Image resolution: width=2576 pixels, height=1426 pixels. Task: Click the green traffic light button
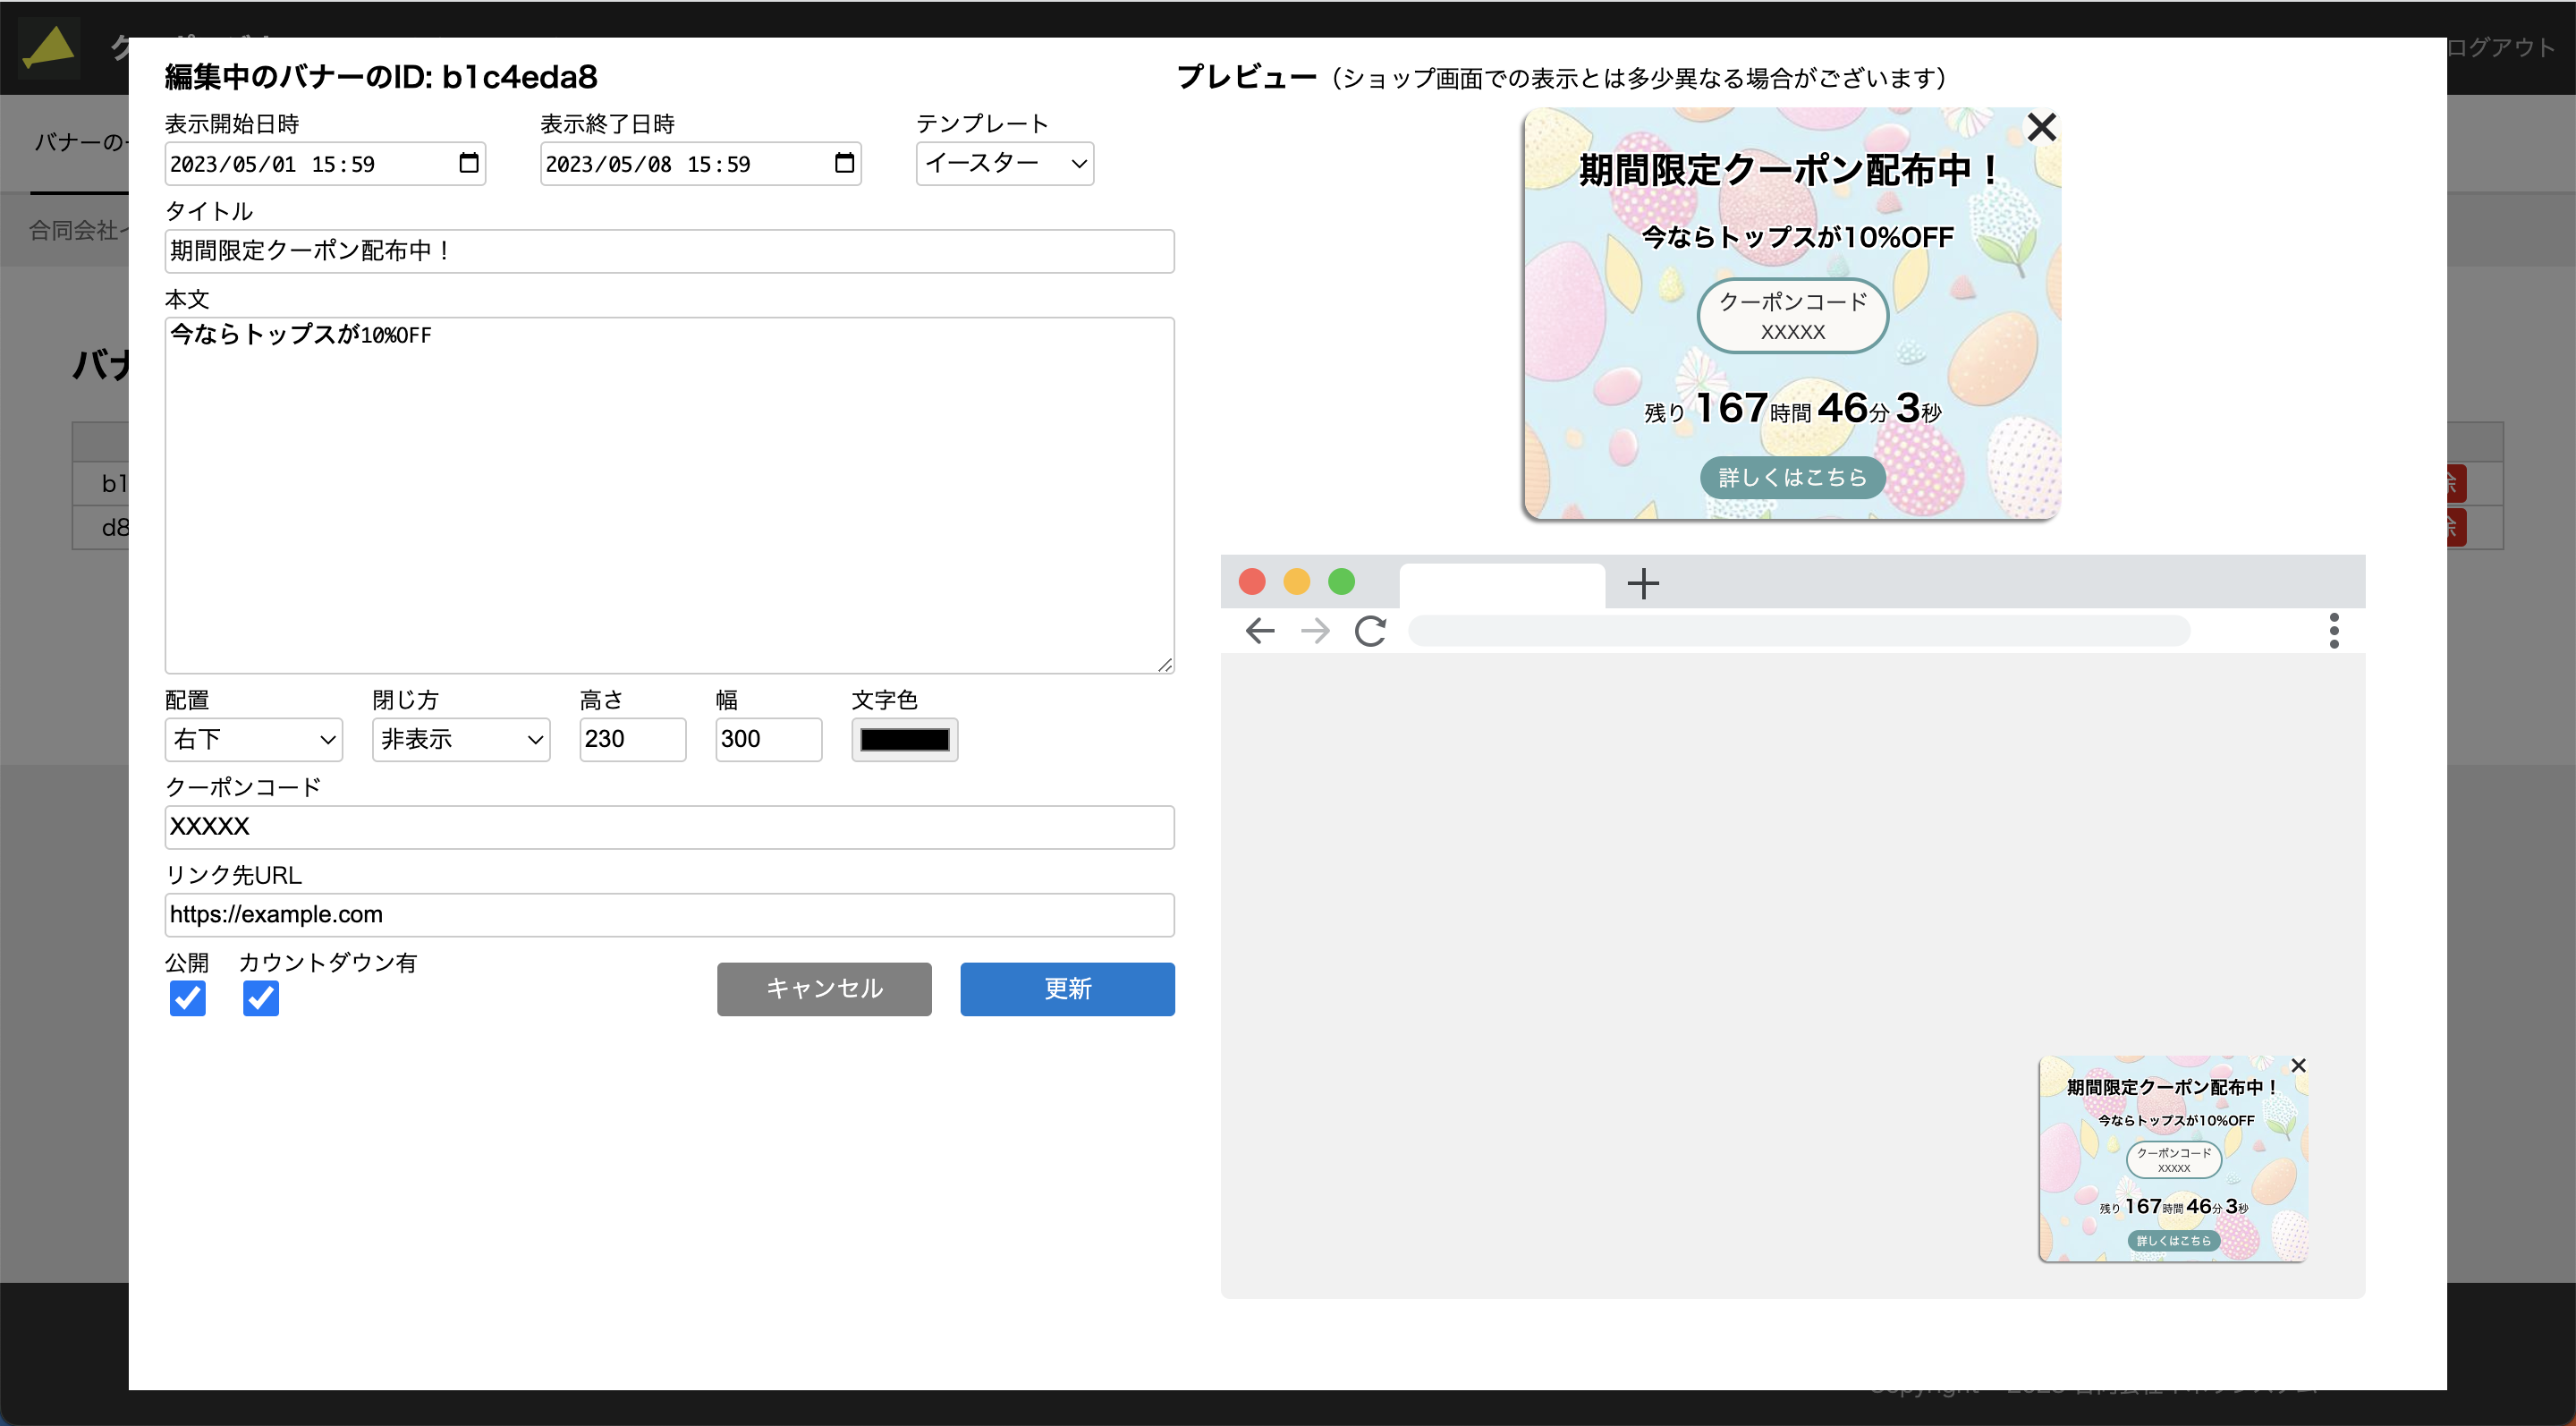pos(1341,581)
